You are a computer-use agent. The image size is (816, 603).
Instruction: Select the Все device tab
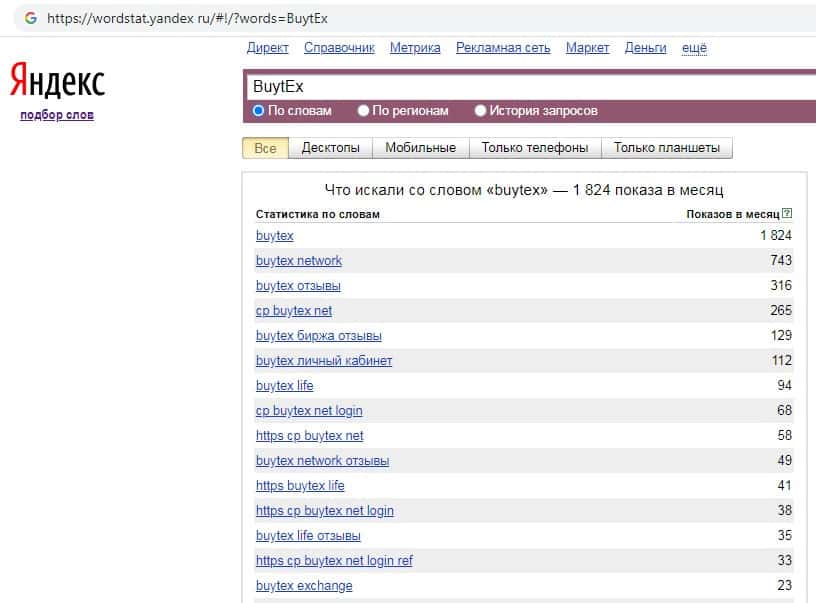pyautogui.click(x=265, y=148)
